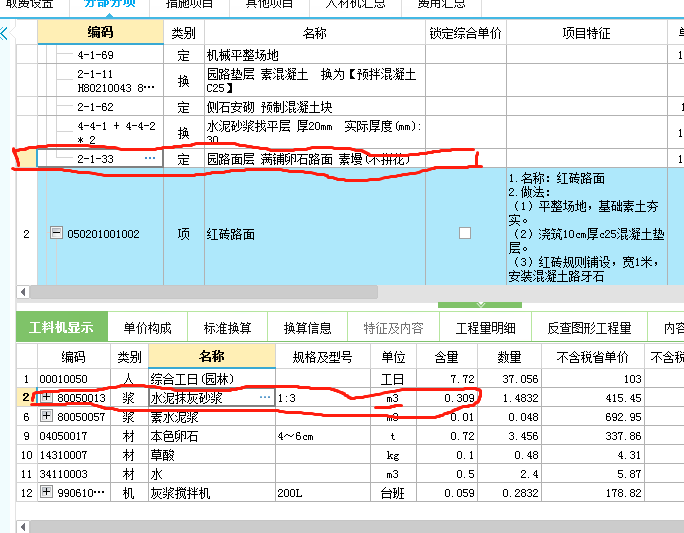Expand machine row 灰浆搅拌机
The image size is (684, 533).
(46, 492)
